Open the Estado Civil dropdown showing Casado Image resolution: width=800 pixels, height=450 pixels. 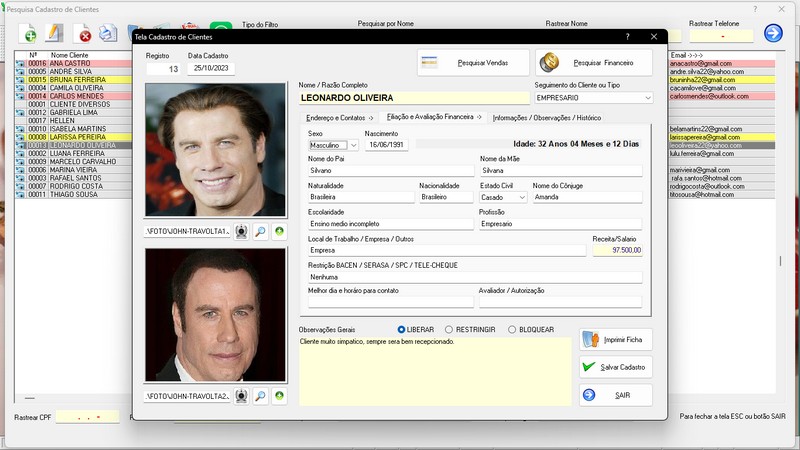point(521,197)
